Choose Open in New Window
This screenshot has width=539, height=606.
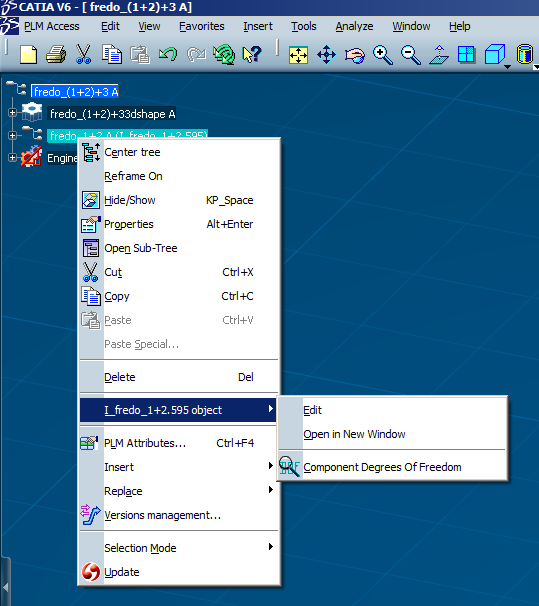[392, 434]
